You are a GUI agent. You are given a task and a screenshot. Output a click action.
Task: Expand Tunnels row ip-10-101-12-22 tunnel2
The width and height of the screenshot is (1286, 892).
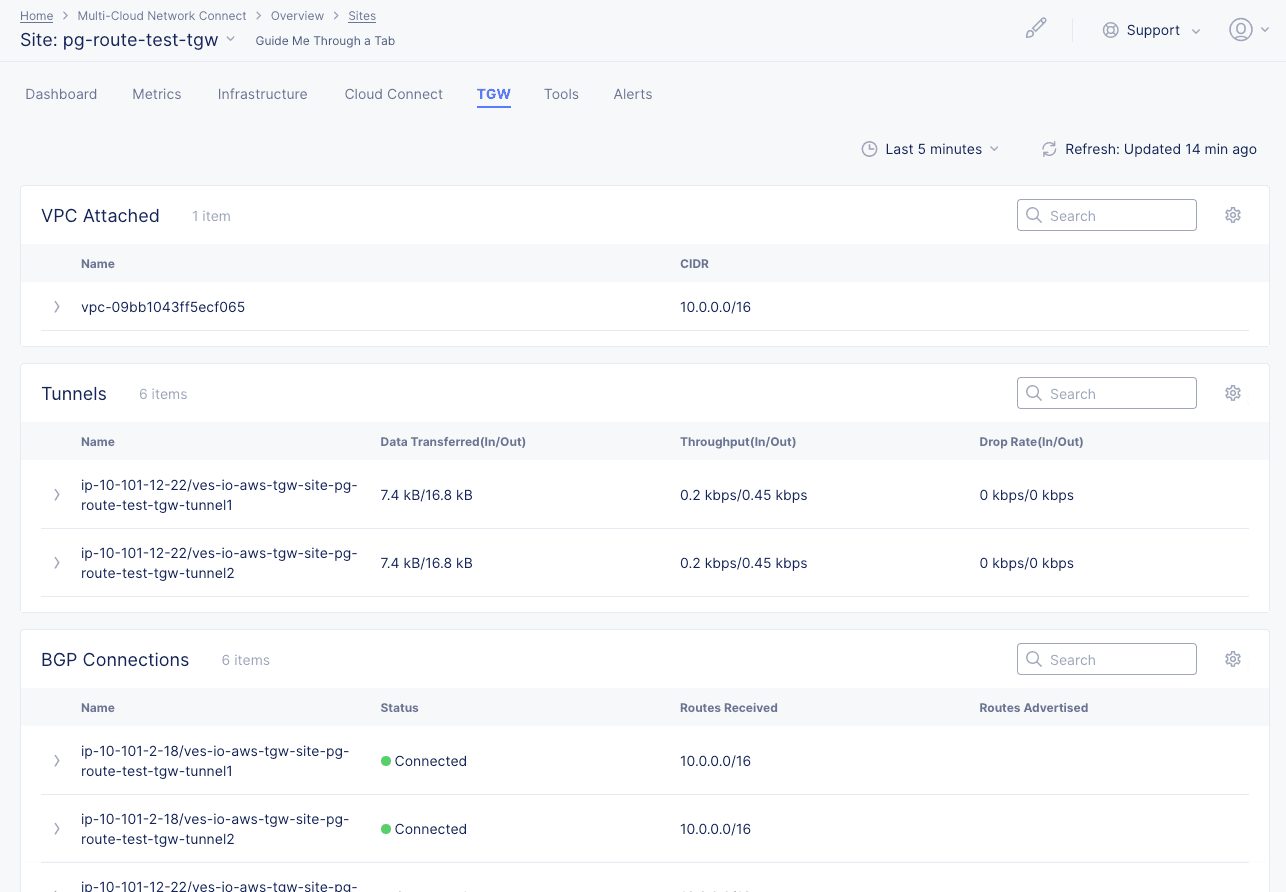click(x=57, y=563)
